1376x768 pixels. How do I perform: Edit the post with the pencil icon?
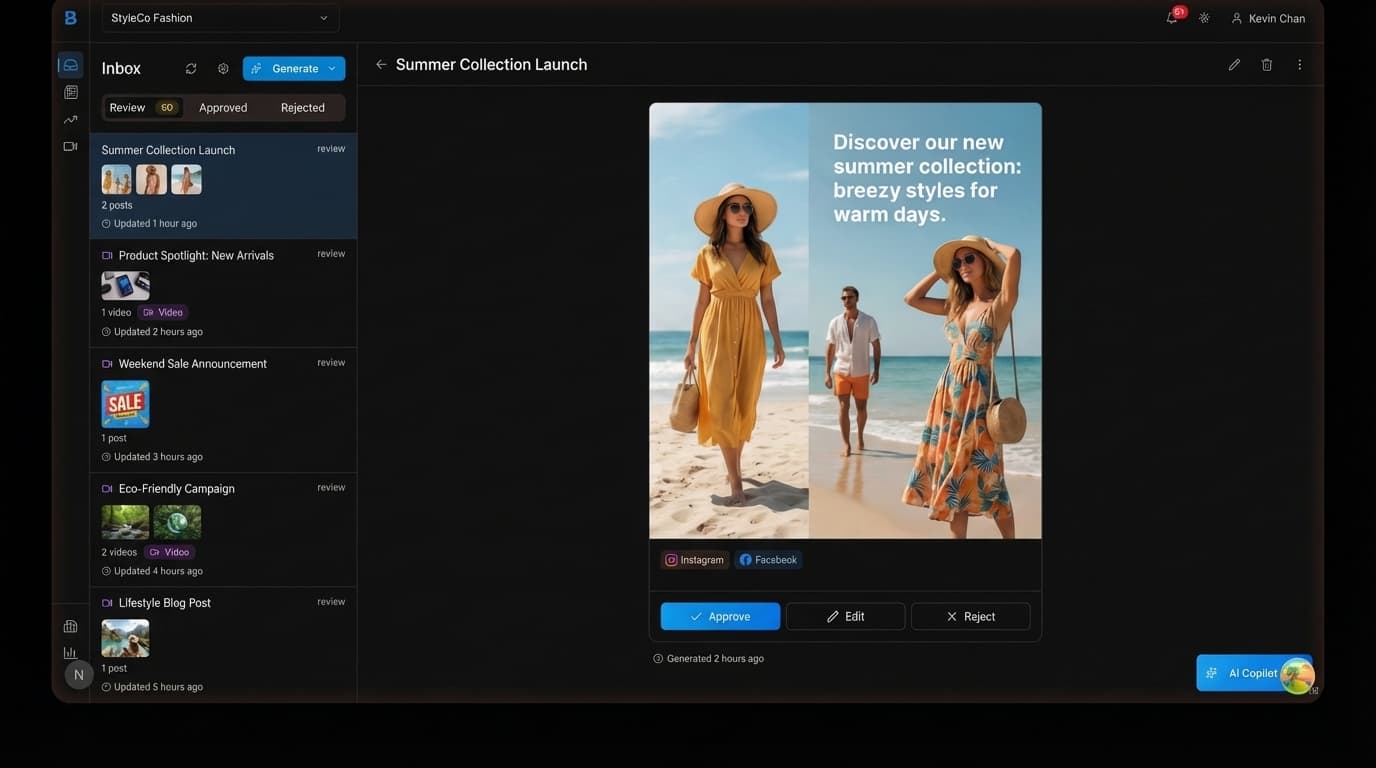pyautogui.click(x=1233, y=63)
